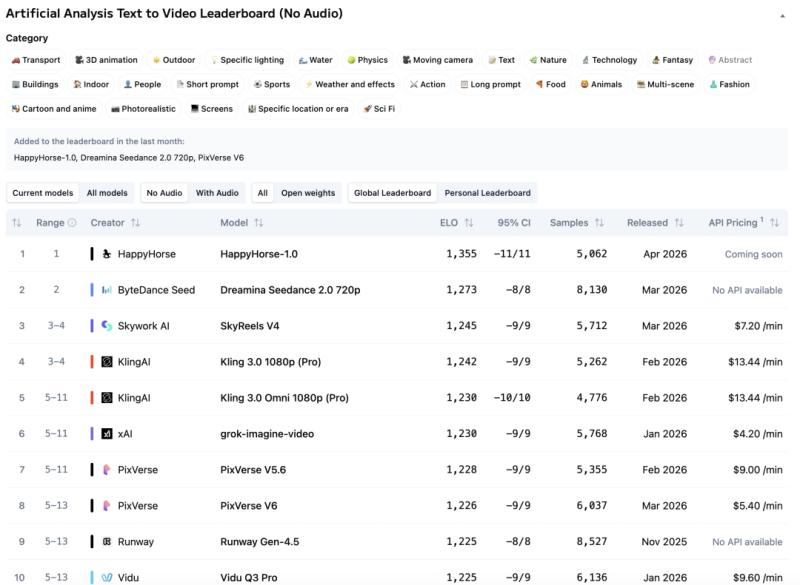The image size is (800, 585).
Task: Show All models instead of current
Action: click(x=107, y=193)
